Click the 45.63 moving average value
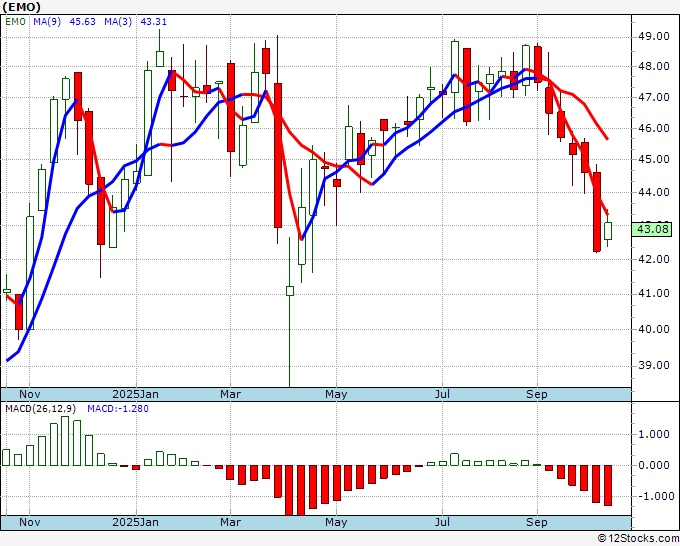 (82, 21)
